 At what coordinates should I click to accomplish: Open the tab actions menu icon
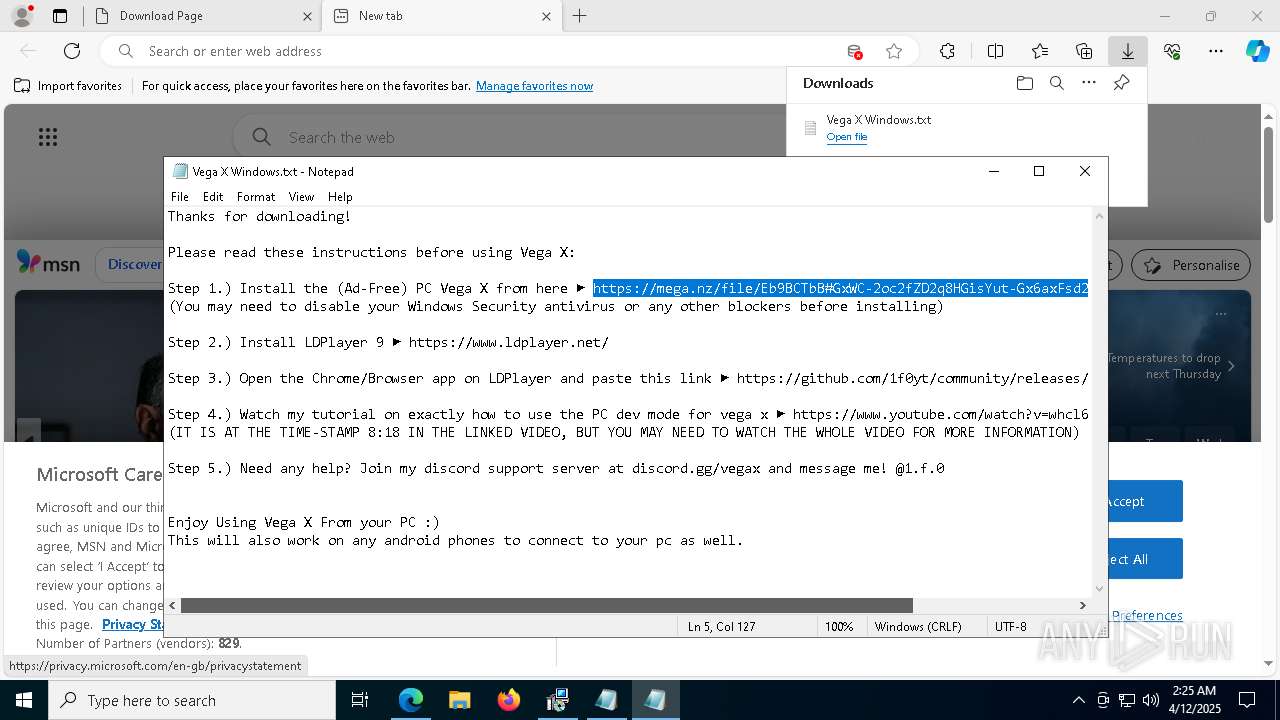60,16
